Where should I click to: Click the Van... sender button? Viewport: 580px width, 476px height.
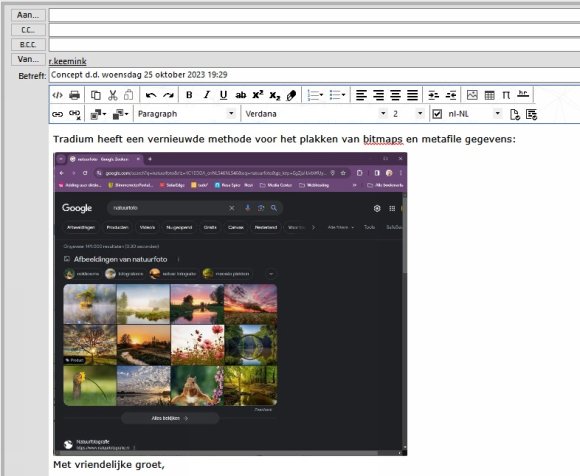tap(28, 59)
